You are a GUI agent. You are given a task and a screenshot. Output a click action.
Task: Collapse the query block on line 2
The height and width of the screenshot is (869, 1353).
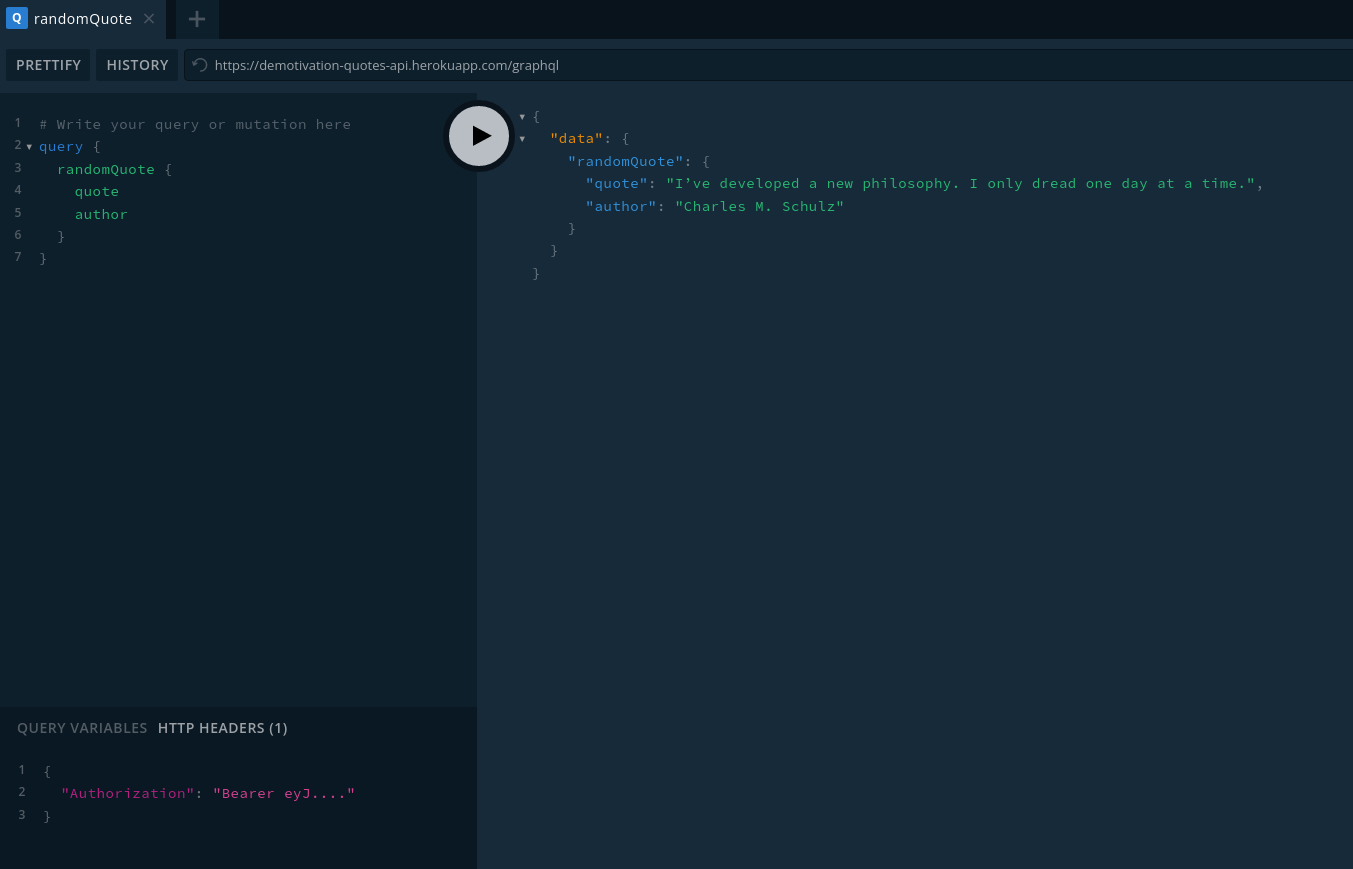(29, 147)
